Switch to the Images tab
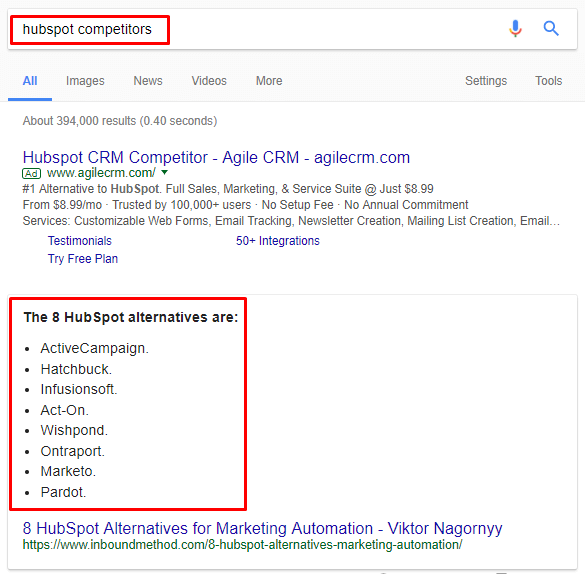585x574 pixels. (85, 81)
